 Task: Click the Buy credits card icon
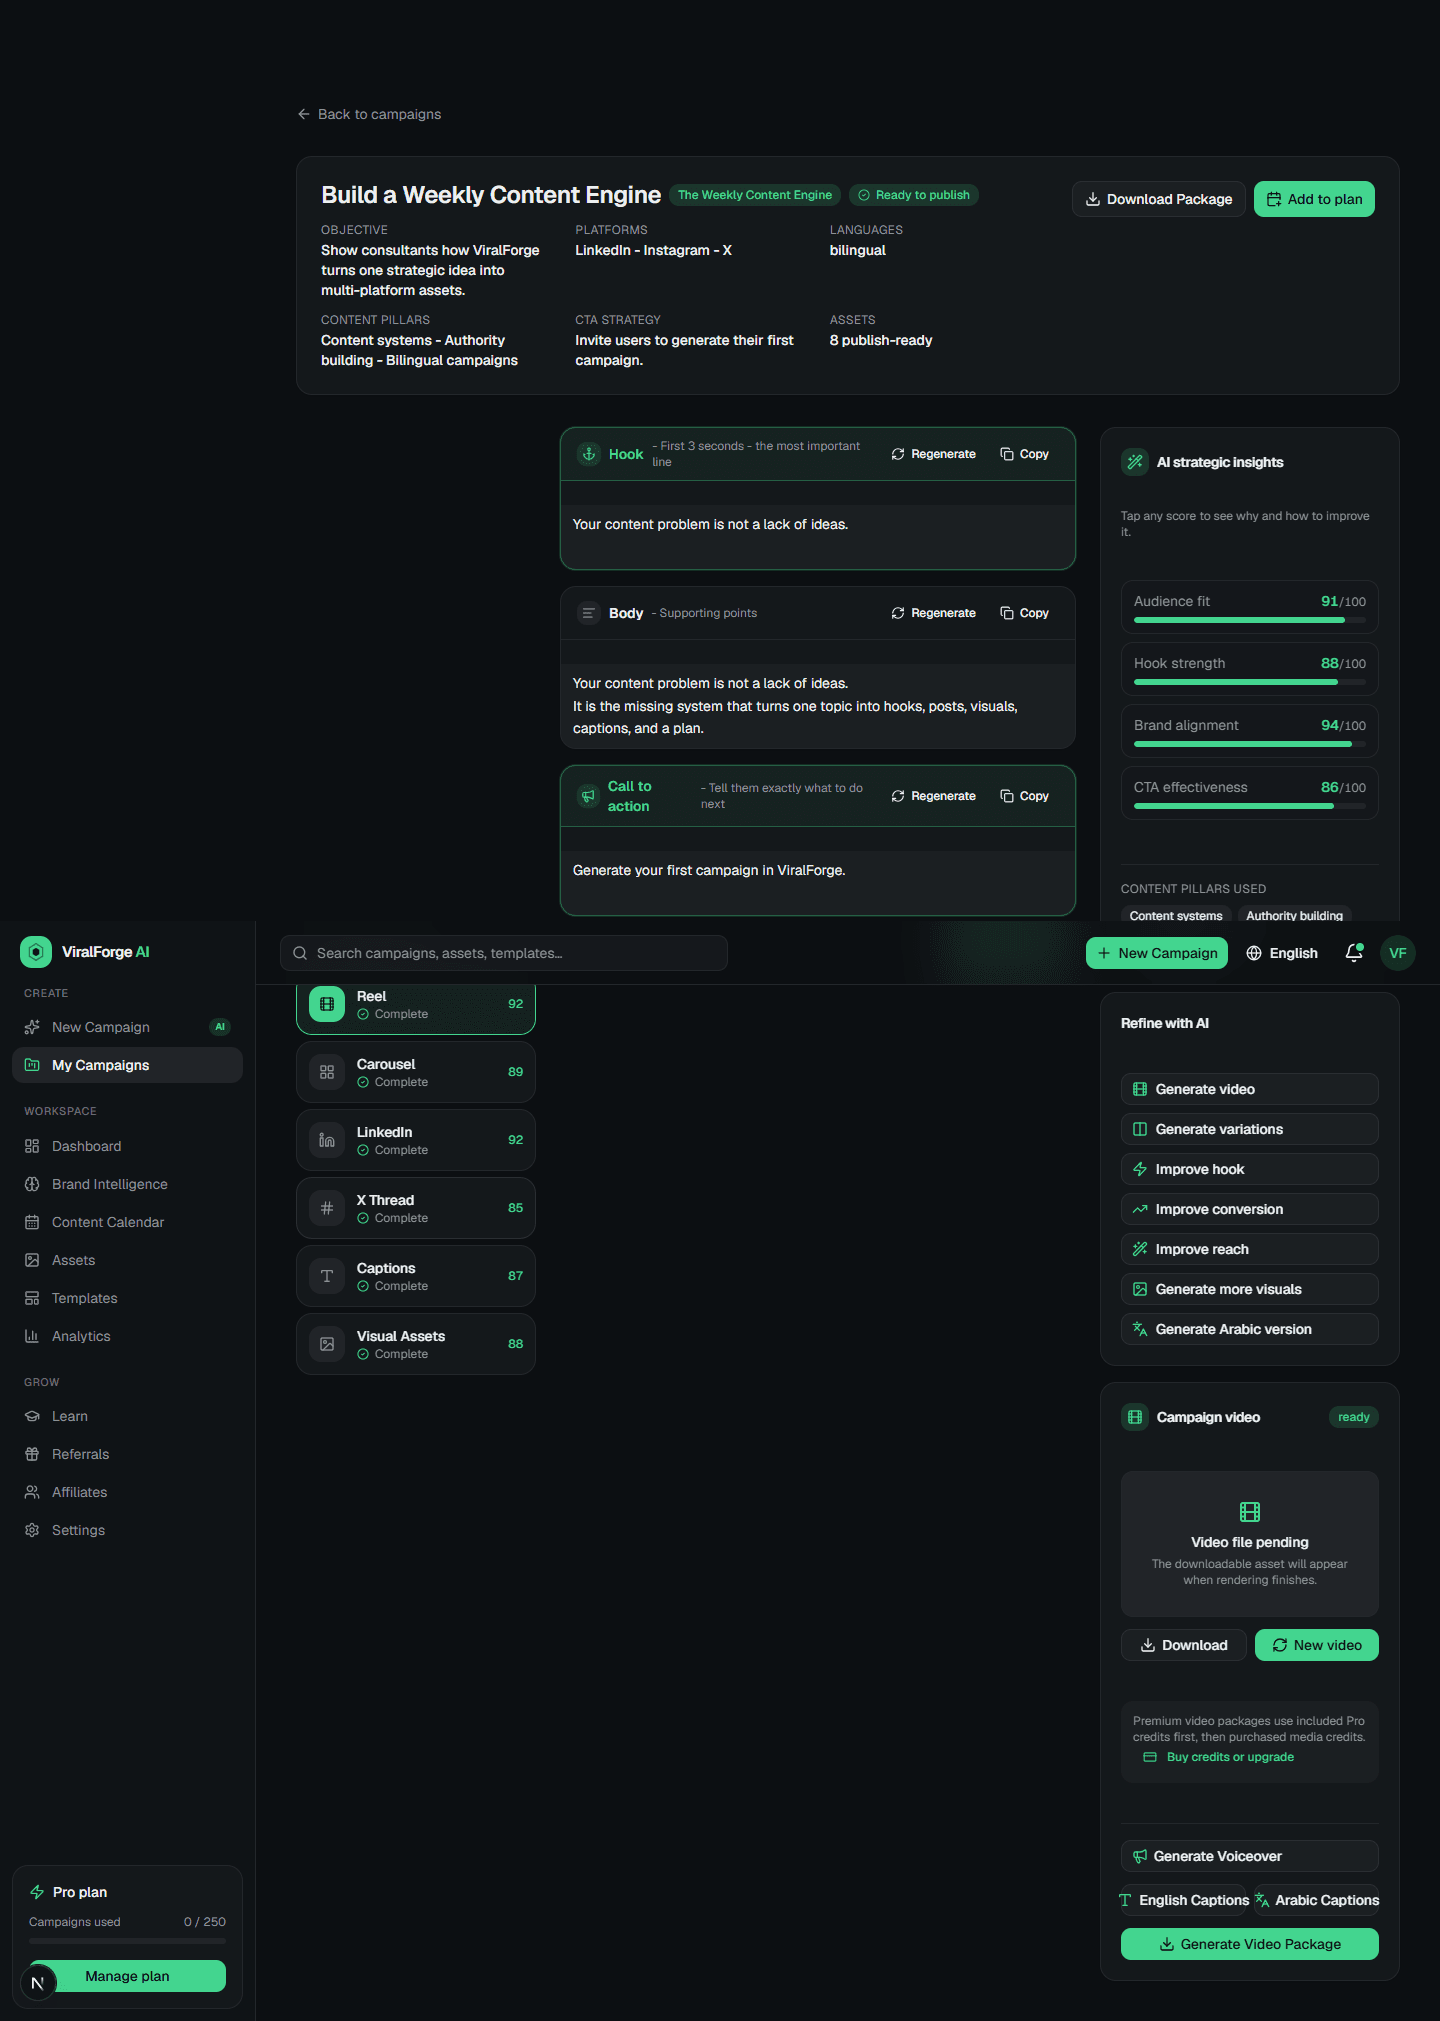pyautogui.click(x=1150, y=1757)
